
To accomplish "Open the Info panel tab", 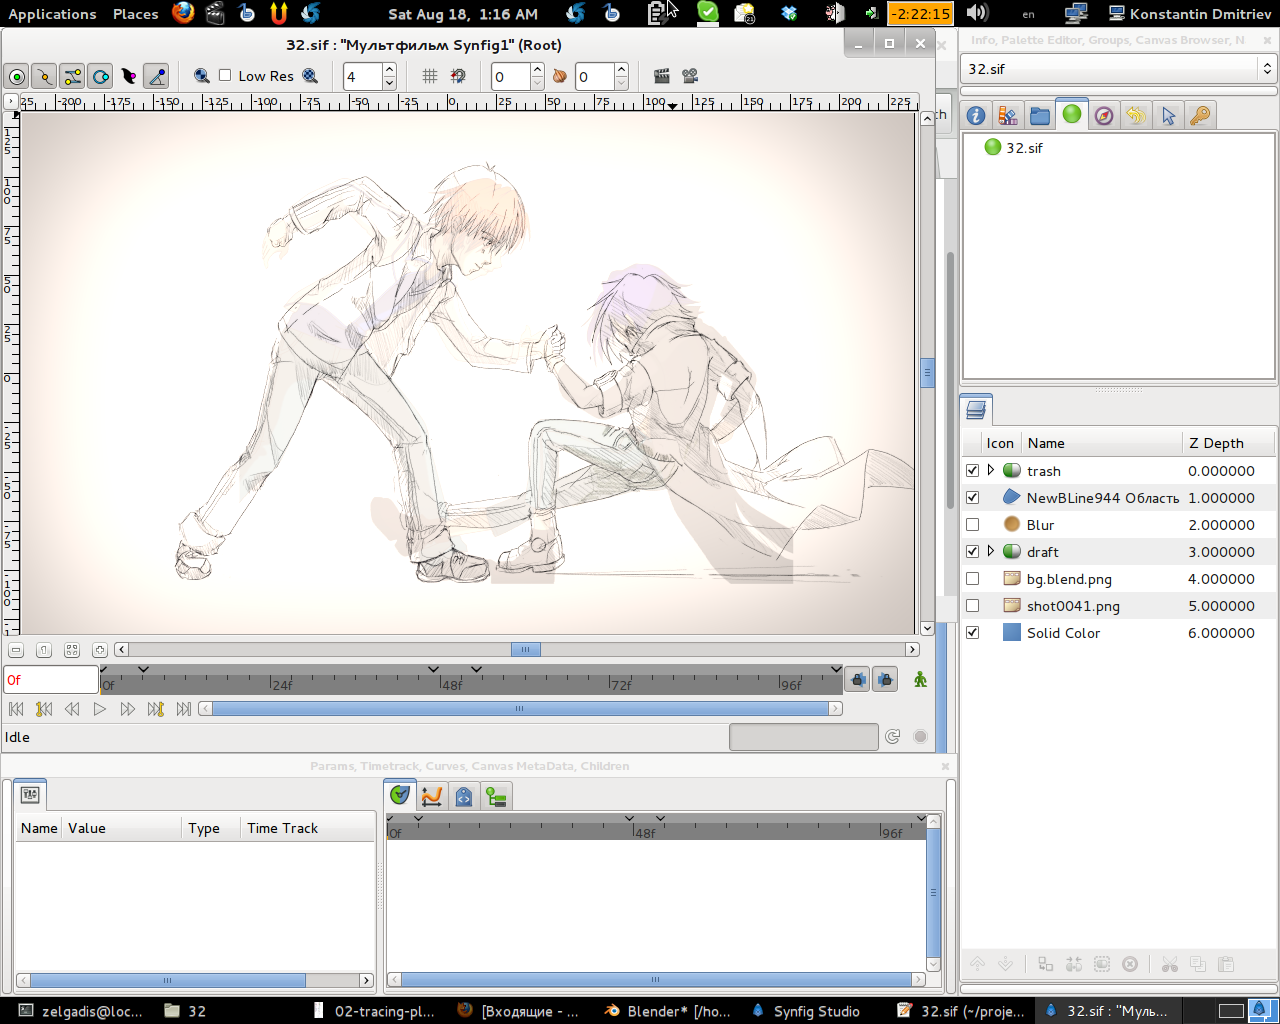I will pyautogui.click(x=976, y=116).
